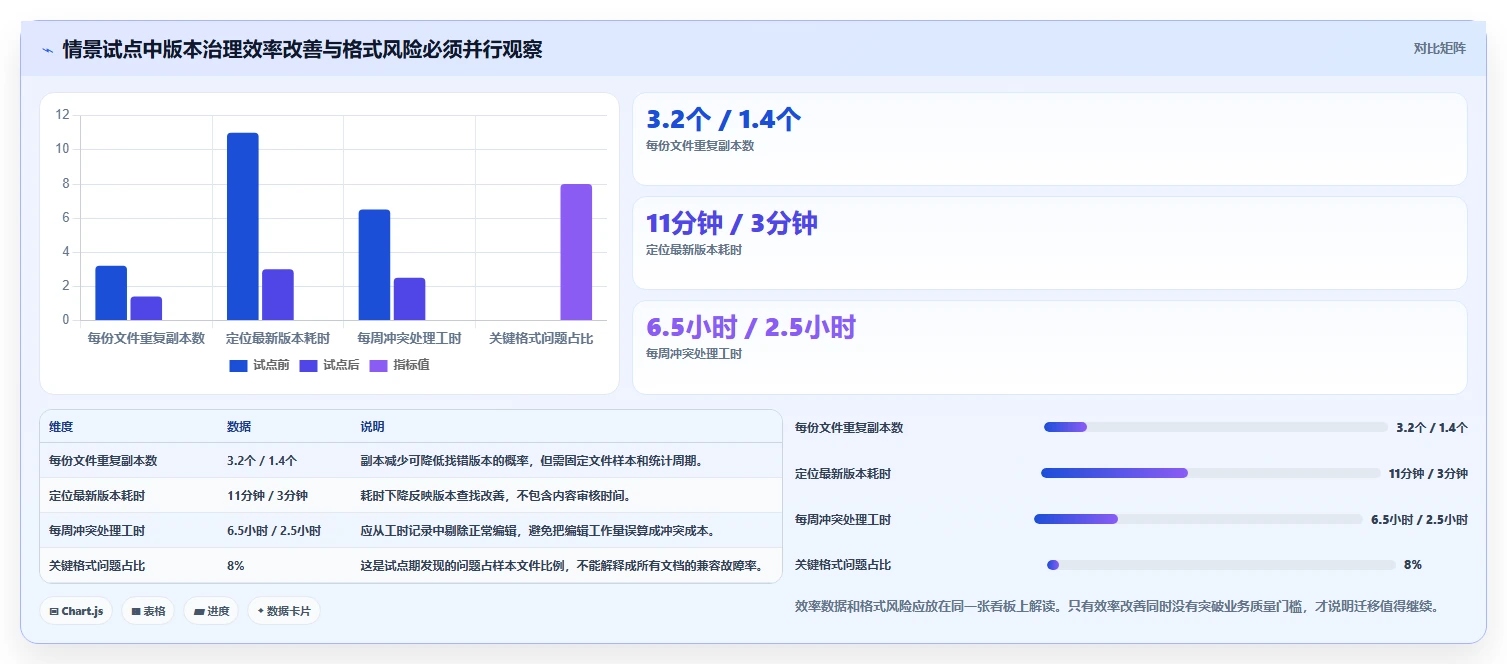Screen dimensions: 1507x664
Task: Click the description starting 耗时下降反映版本查找改善
Action: coord(496,496)
